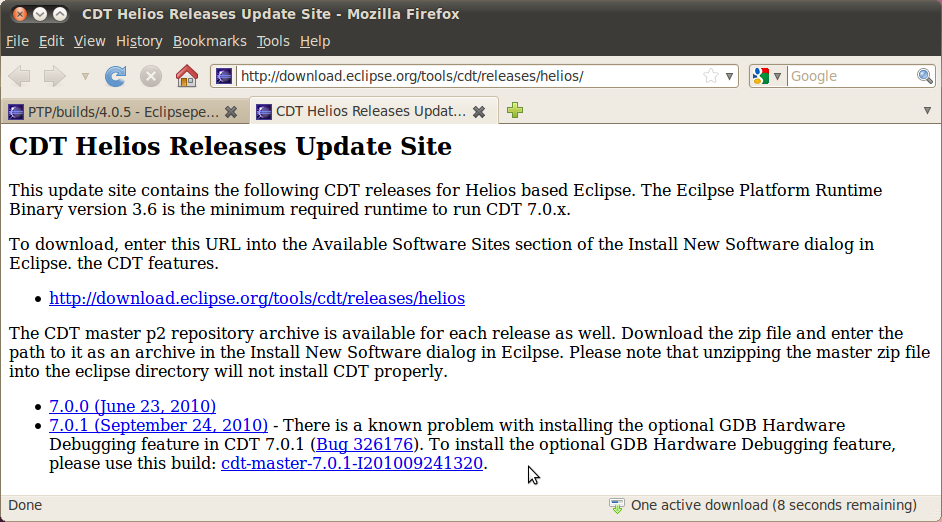
Task: Open the Bug 326176 link
Action: pos(365,445)
